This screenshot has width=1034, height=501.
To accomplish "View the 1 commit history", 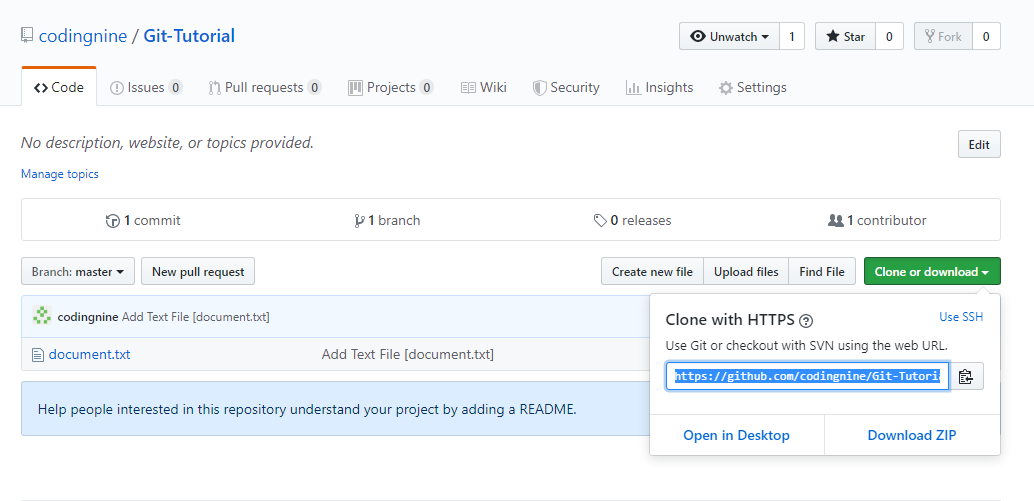I will [143, 220].
